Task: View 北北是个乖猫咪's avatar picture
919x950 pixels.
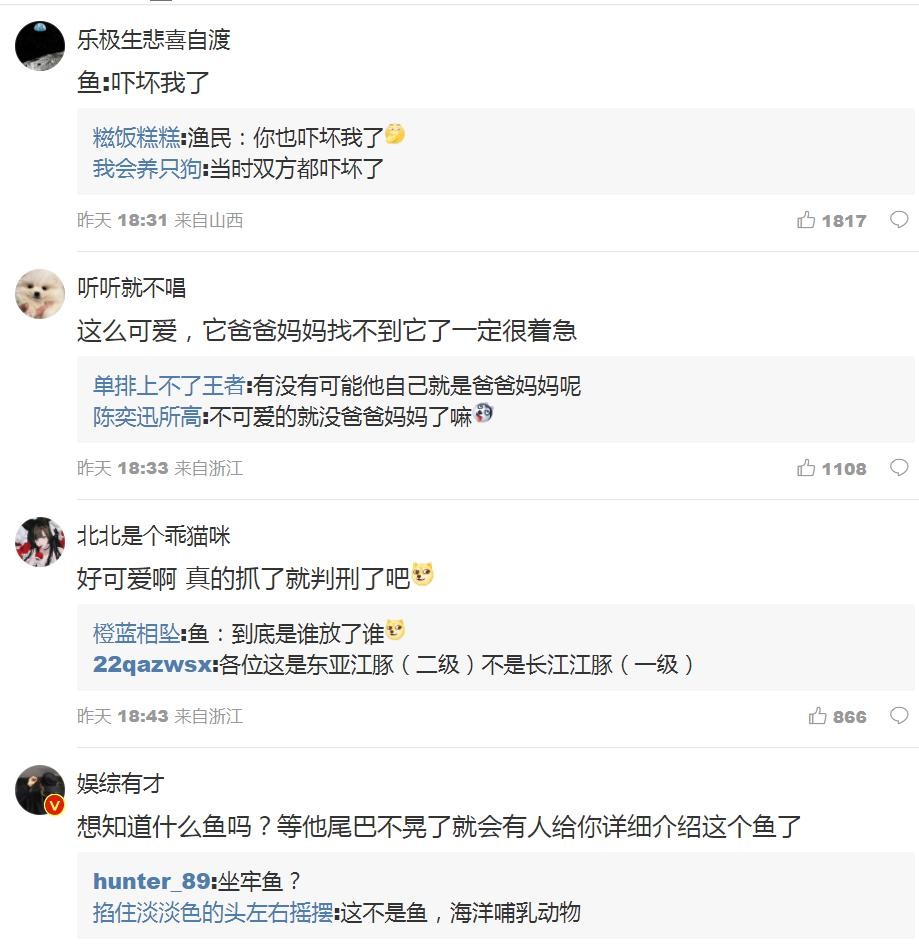Action: pyautogui.click(x=40, y=542)
